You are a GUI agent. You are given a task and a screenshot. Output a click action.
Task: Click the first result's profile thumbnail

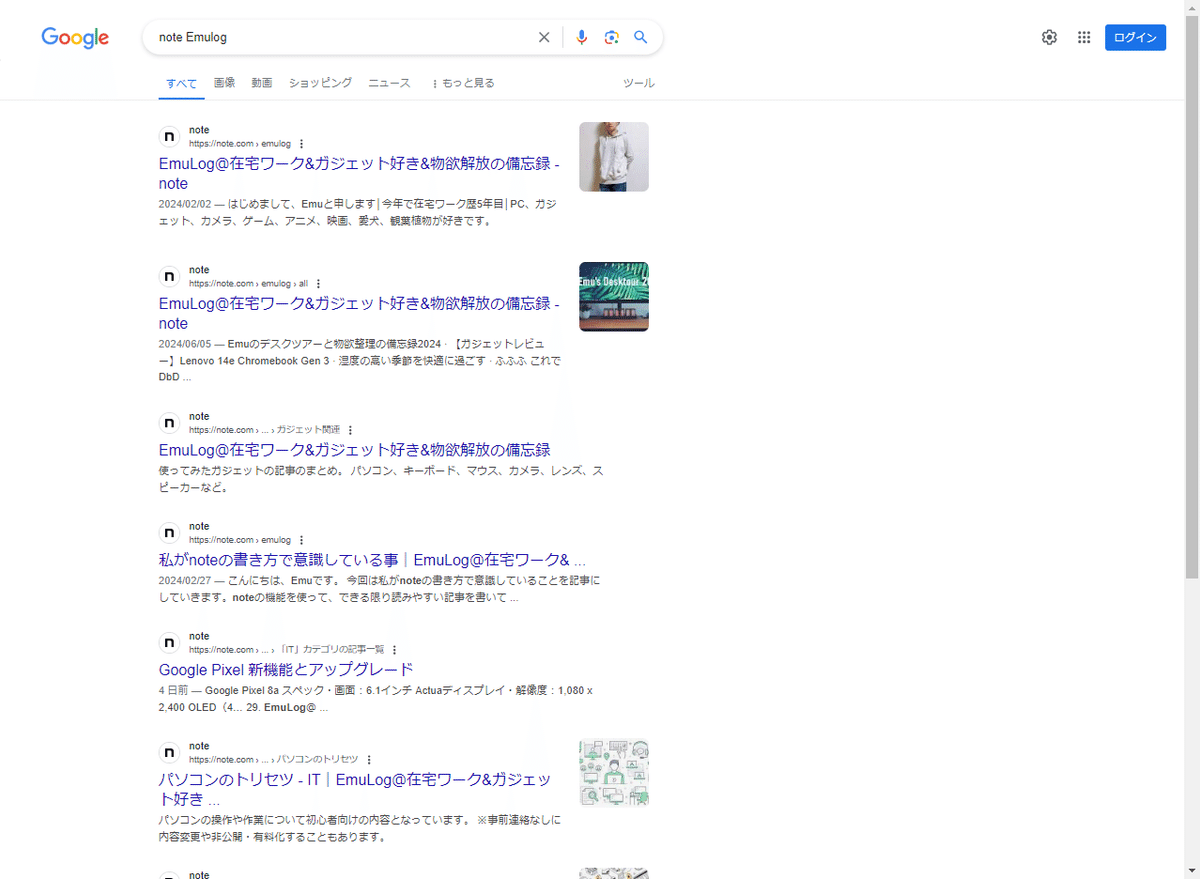pyautogui.click(x=613, y=156)
